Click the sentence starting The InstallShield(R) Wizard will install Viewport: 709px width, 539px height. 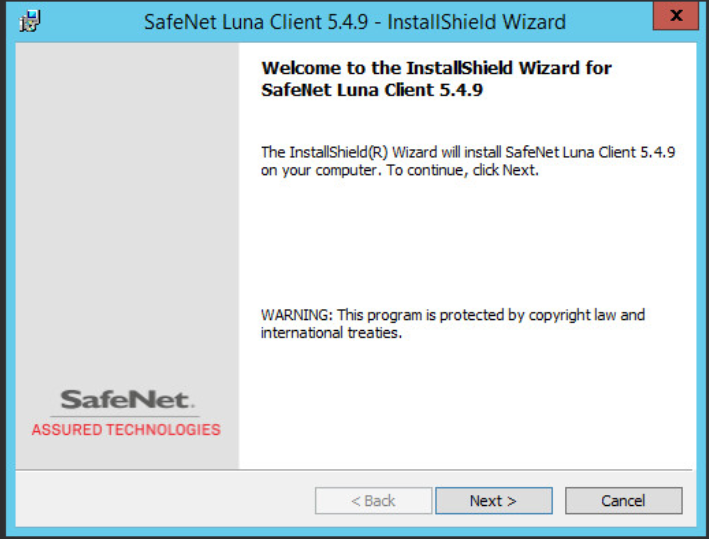pyautogui.click(x=468, y=152)
